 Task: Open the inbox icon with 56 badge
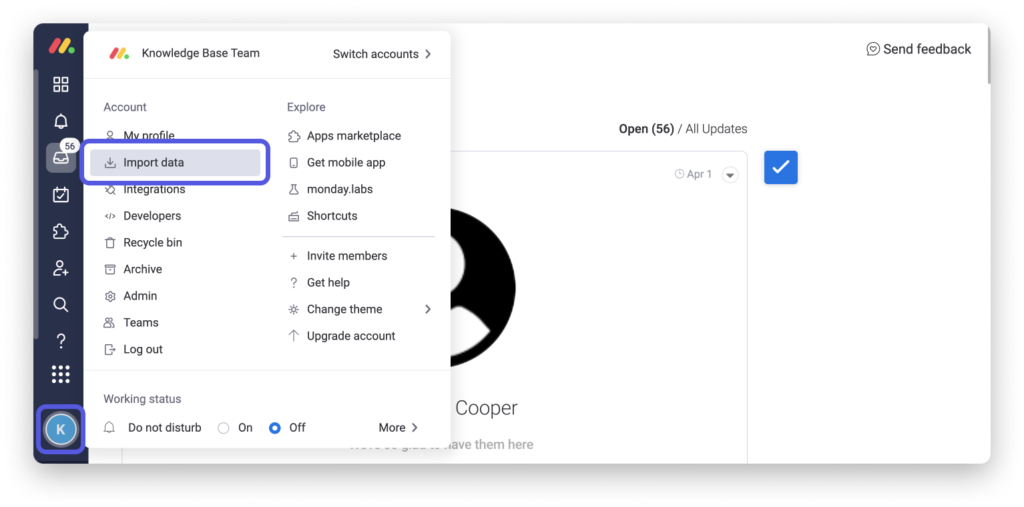click(x=60, y=158)
